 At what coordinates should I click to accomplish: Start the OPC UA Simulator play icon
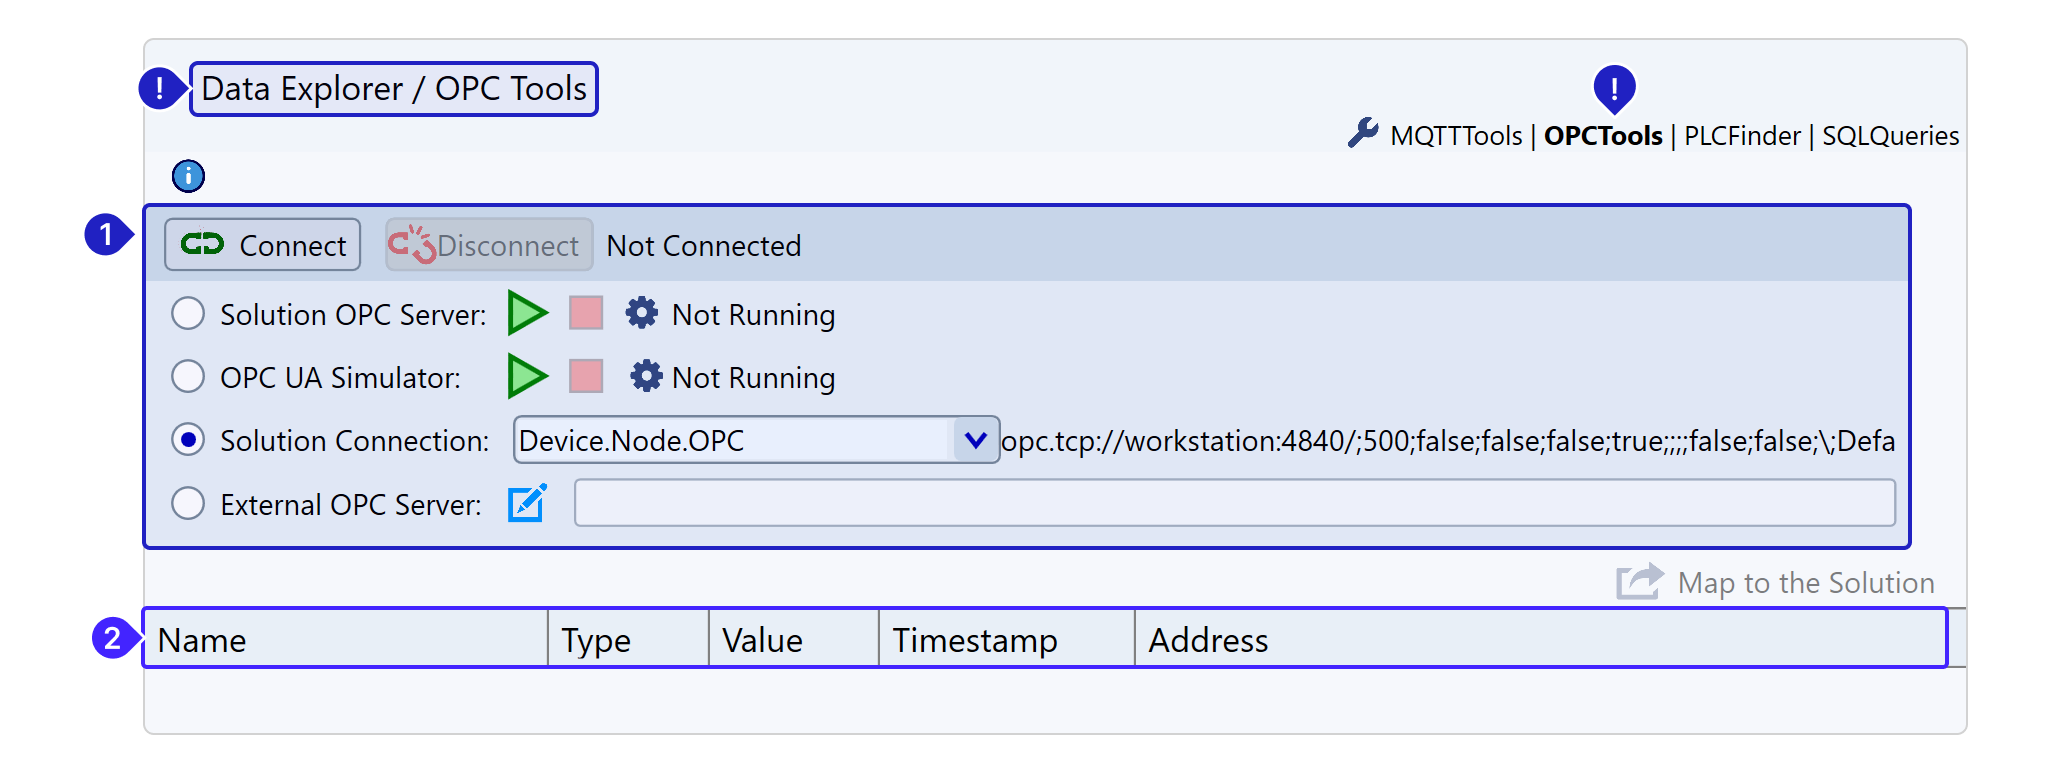tap(527, 377)
